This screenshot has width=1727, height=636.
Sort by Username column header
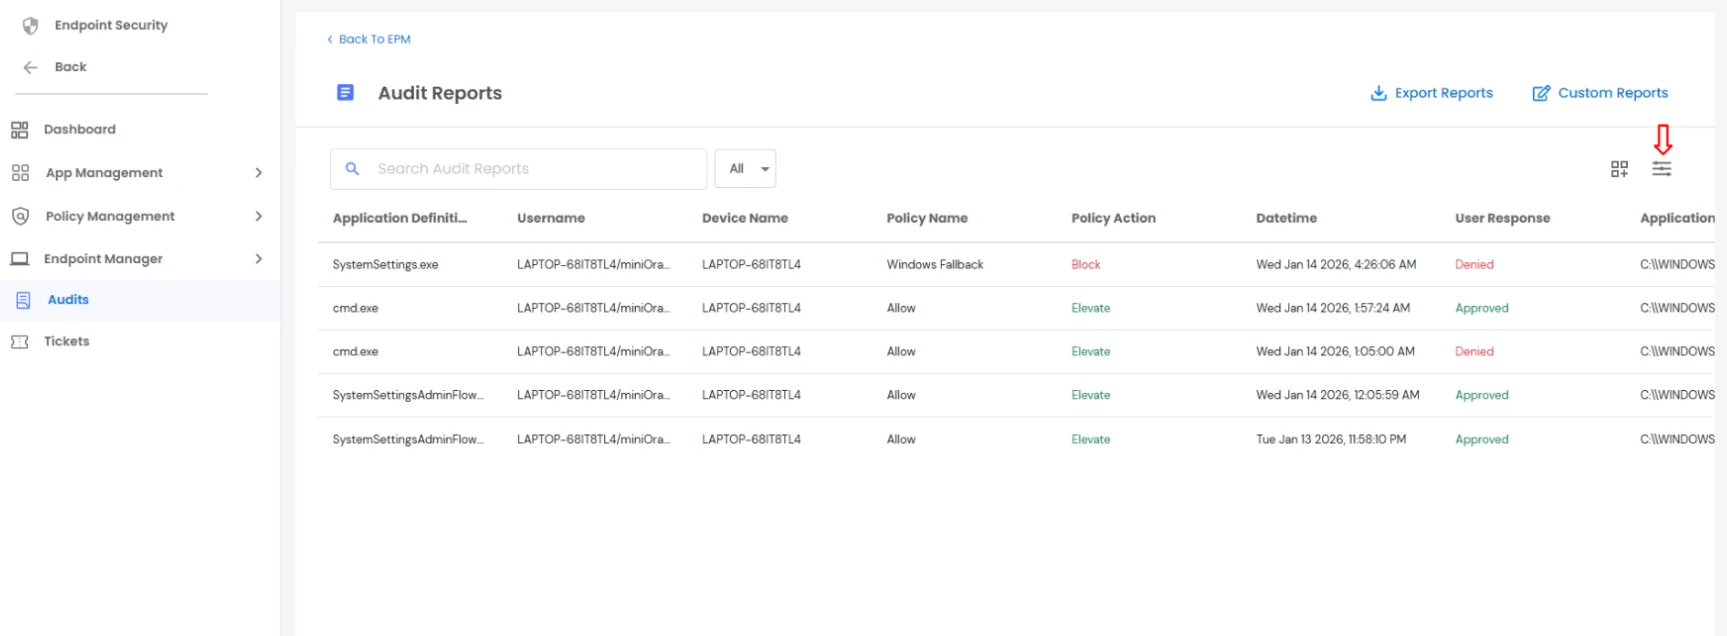pyautogui.click(x=551, y=218)
